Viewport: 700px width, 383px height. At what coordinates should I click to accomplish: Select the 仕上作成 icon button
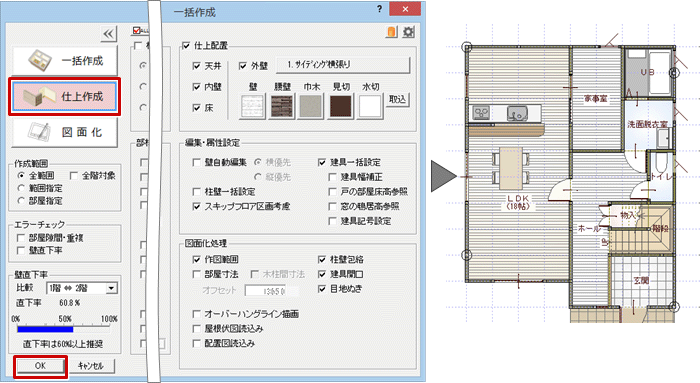click(65, 96)
